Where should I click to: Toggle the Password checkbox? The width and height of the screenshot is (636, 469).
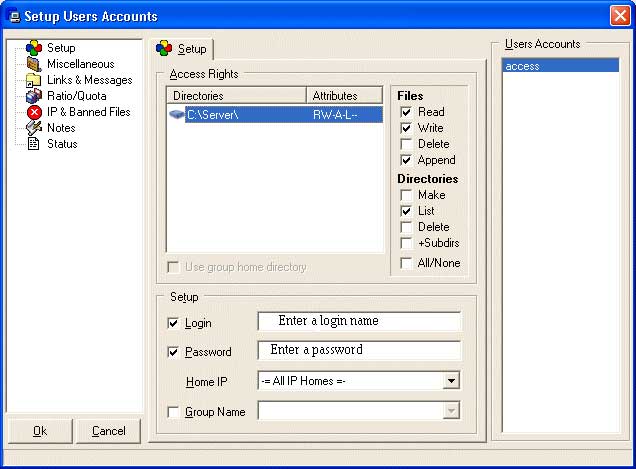(x=173, y=352)
